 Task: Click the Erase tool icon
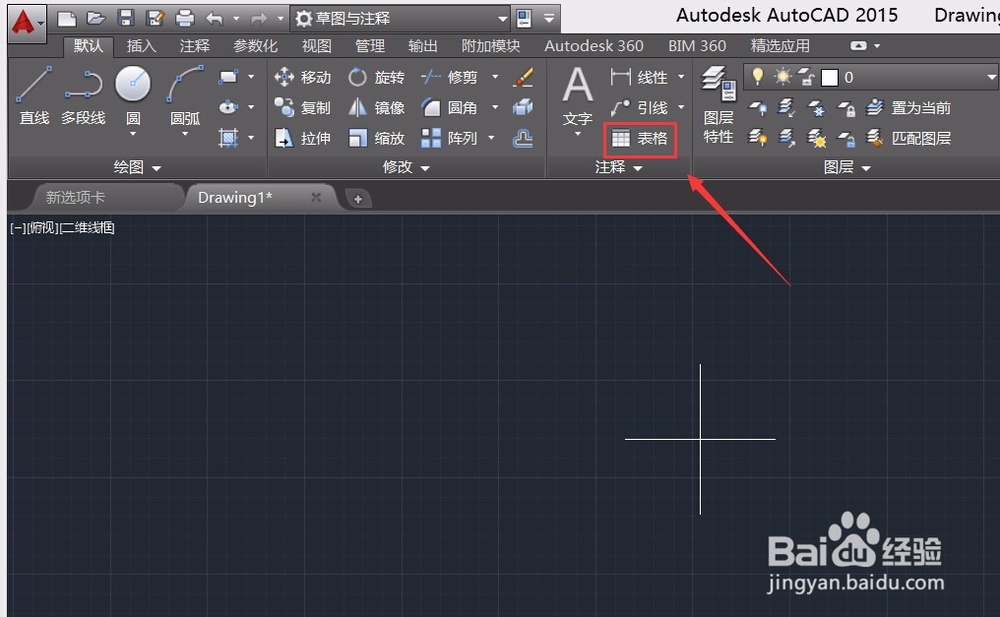523,77
